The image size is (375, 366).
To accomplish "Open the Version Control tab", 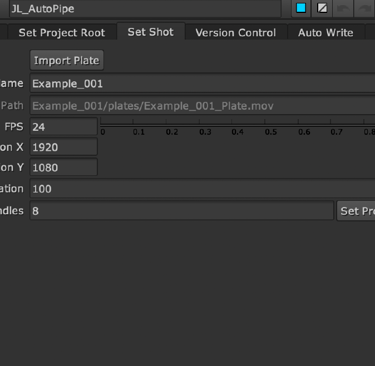I will pos(236,33).
